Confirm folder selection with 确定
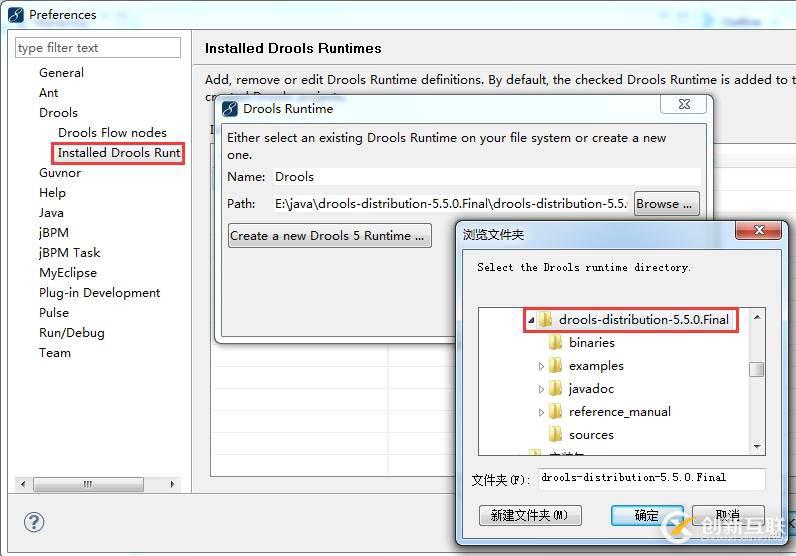Image resolution: width=796 pixels, height=556 pixels. click(647, 515)
